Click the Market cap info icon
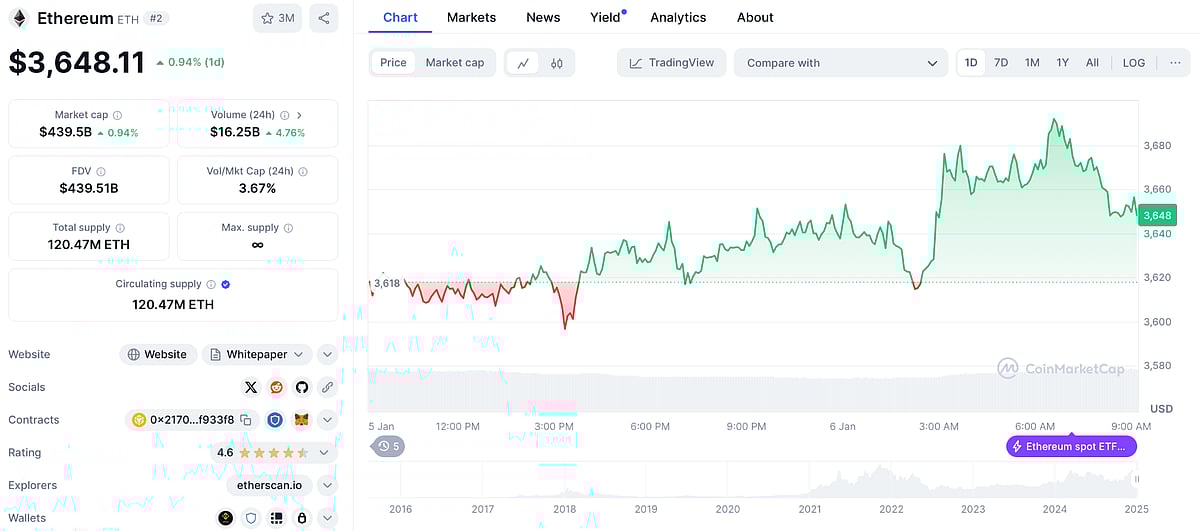1200x531 pixels. [x=117, y=116]
